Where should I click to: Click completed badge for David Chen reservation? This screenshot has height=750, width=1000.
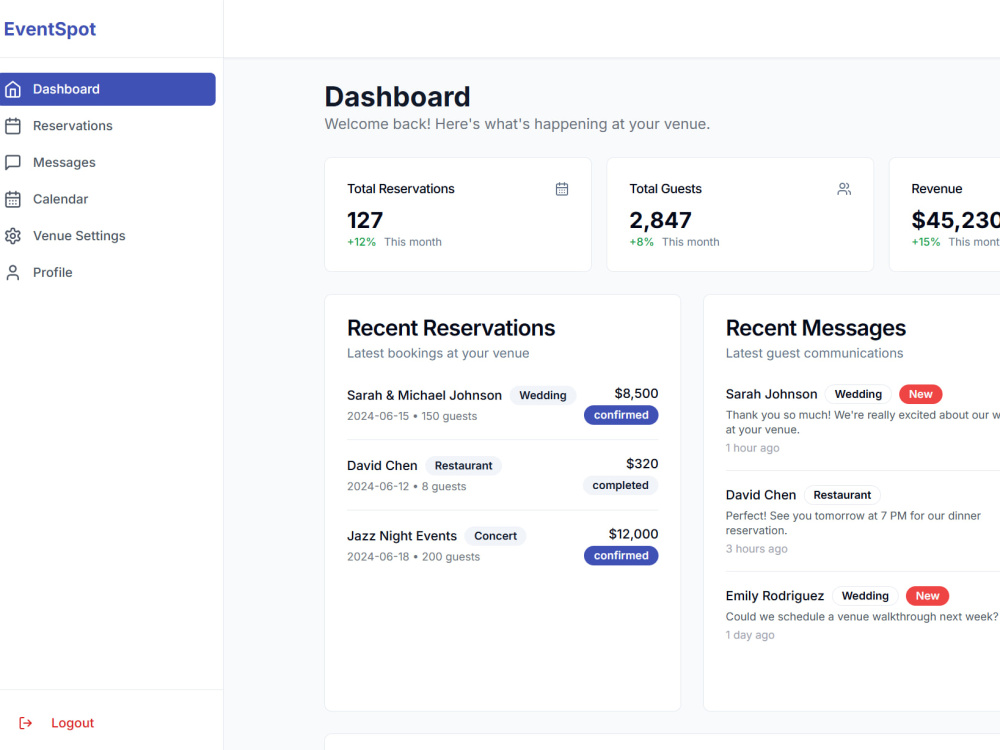pyautogui.click(x=621, y=485)
